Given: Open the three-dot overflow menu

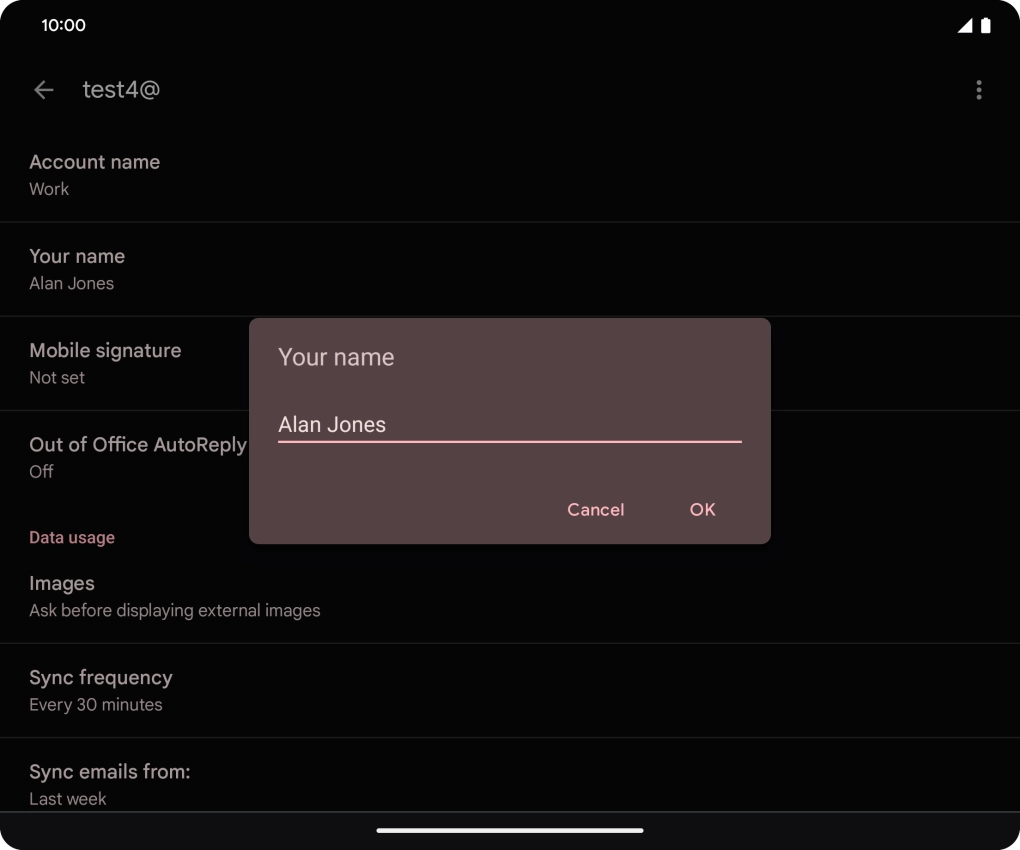Looking at the screenshot, I should pos(978,90).
